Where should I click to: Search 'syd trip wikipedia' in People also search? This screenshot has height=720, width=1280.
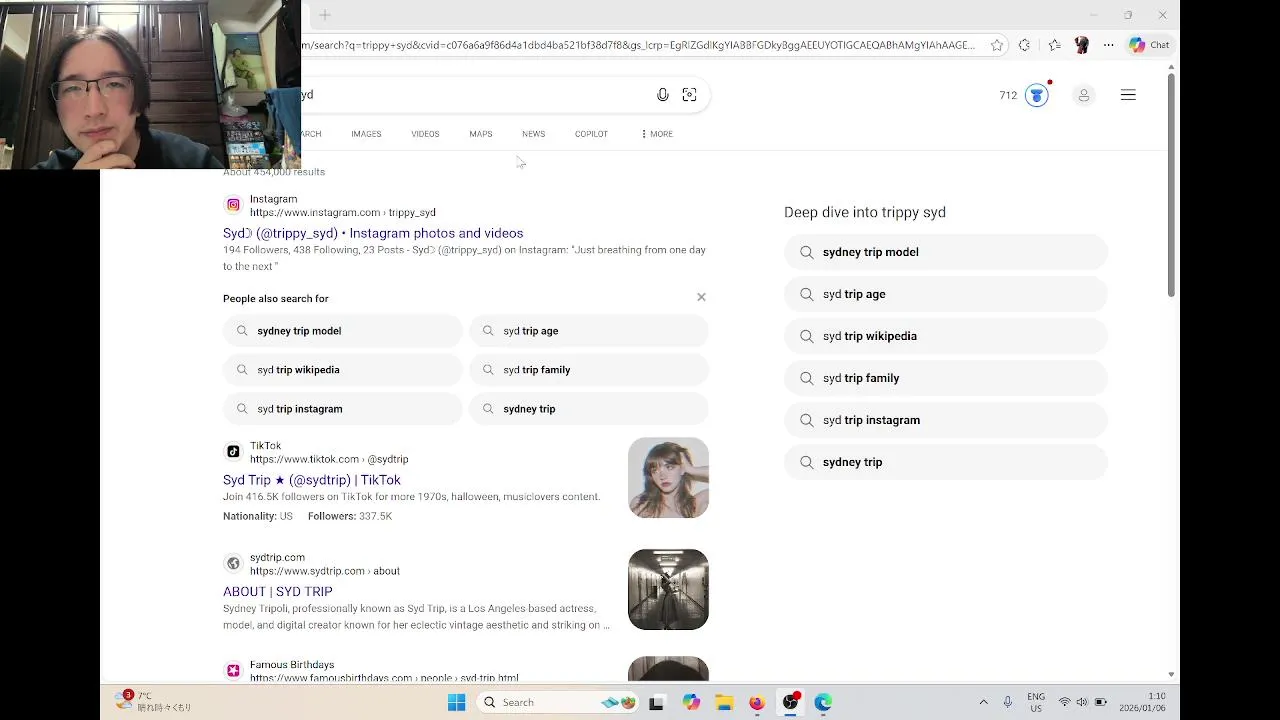[x=343, y=370]
